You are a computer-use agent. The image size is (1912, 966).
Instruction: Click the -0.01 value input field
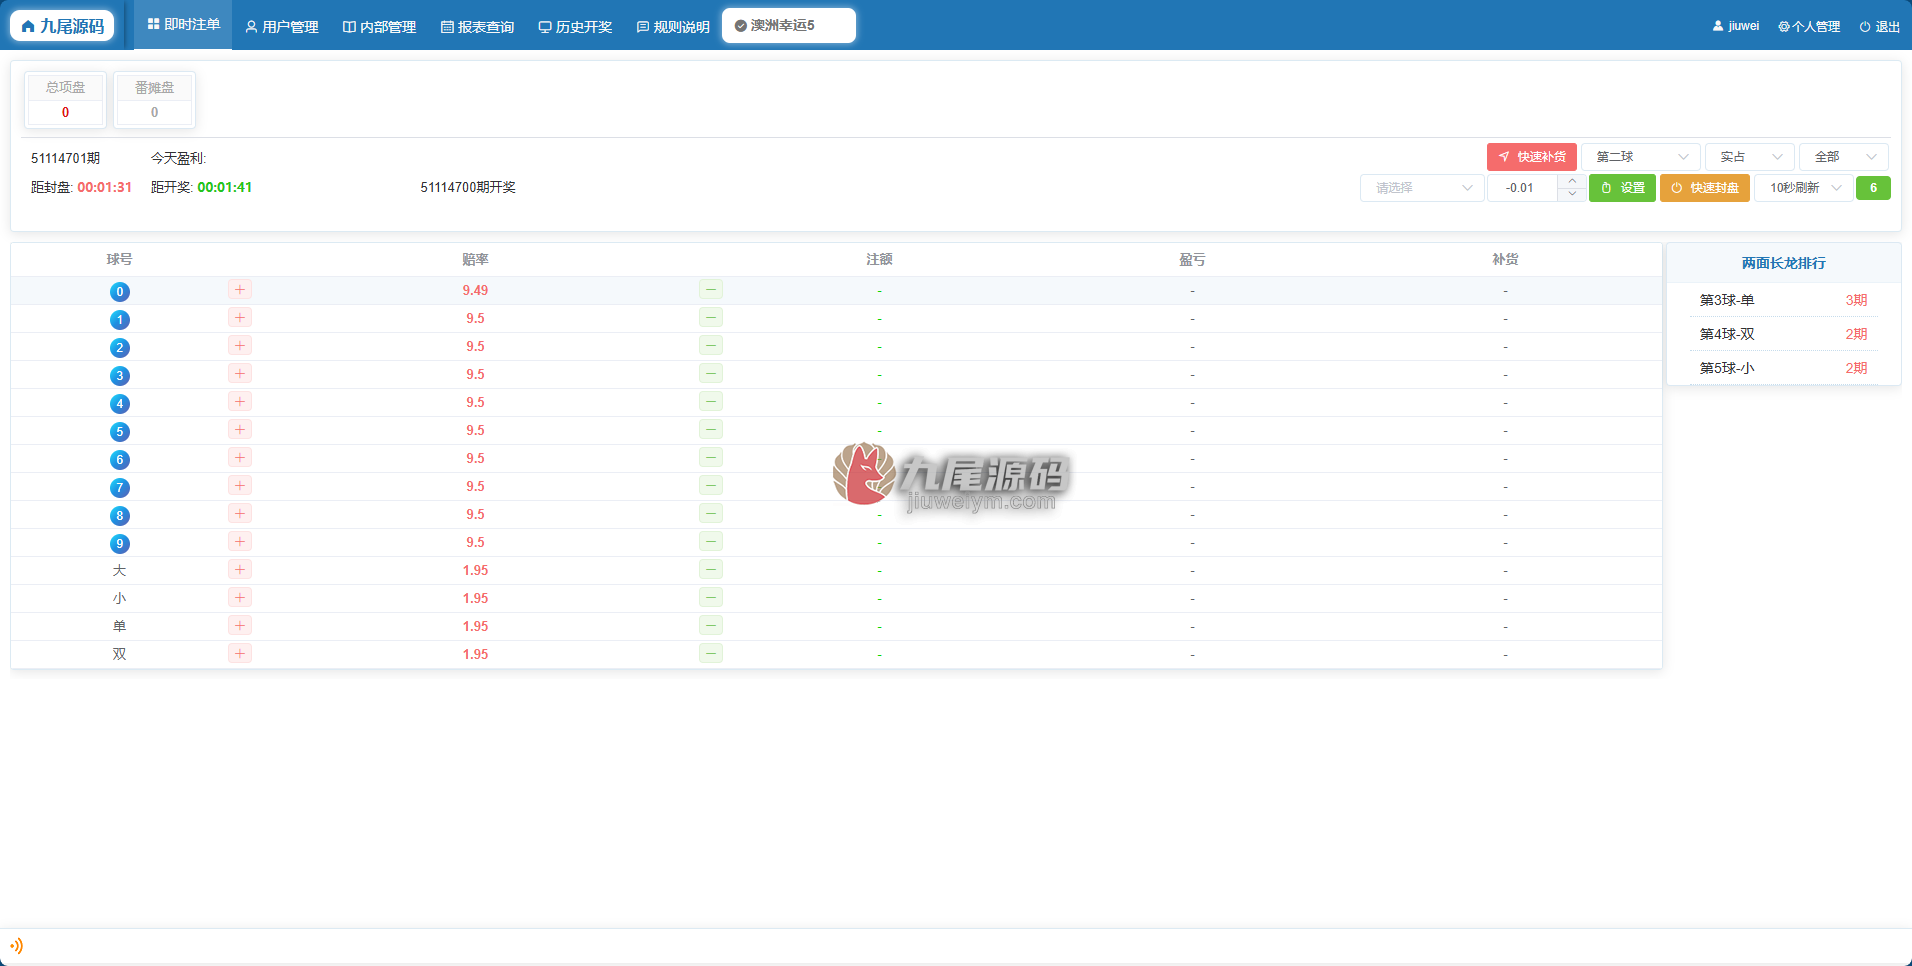click(x=1522, y=188)
